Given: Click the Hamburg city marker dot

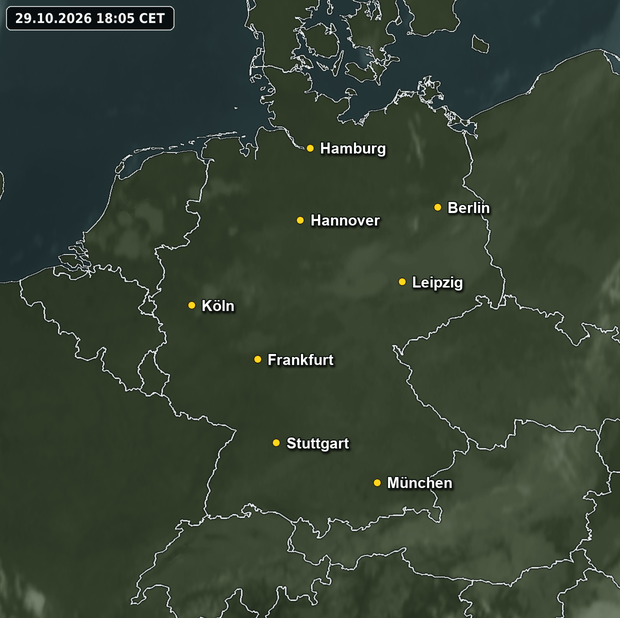Looking at the screenshot, I should (310, 148).
